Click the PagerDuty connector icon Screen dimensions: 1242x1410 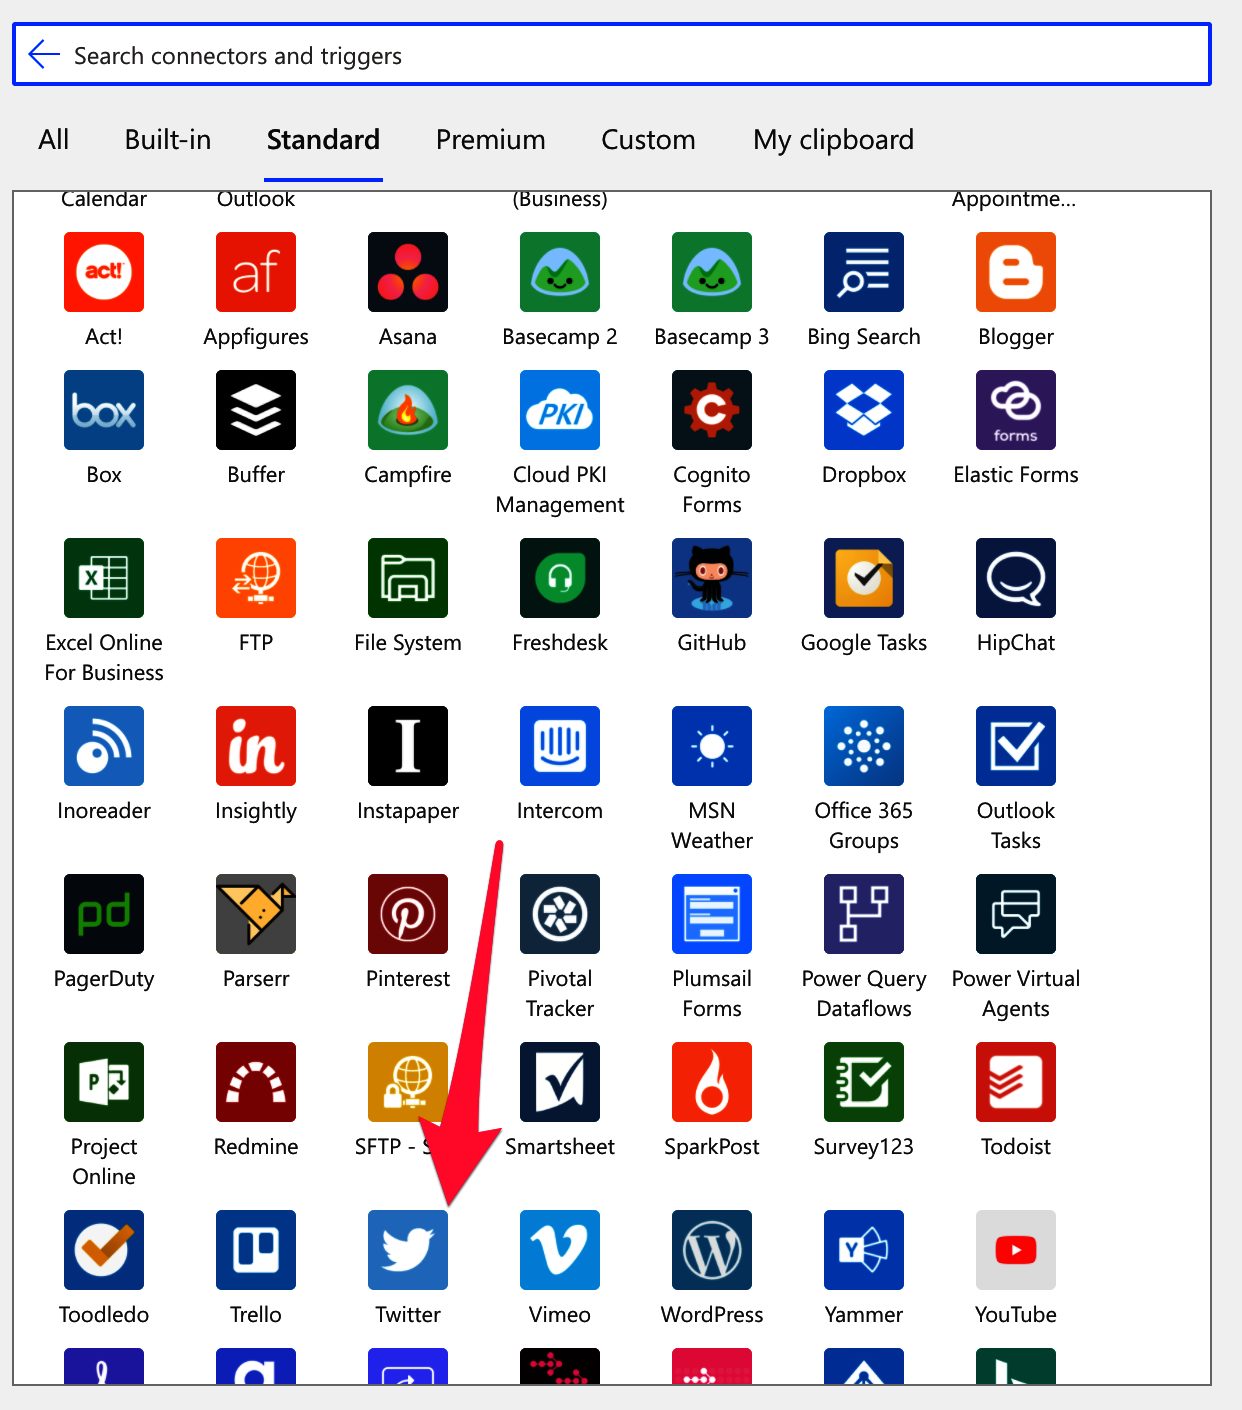104,914
